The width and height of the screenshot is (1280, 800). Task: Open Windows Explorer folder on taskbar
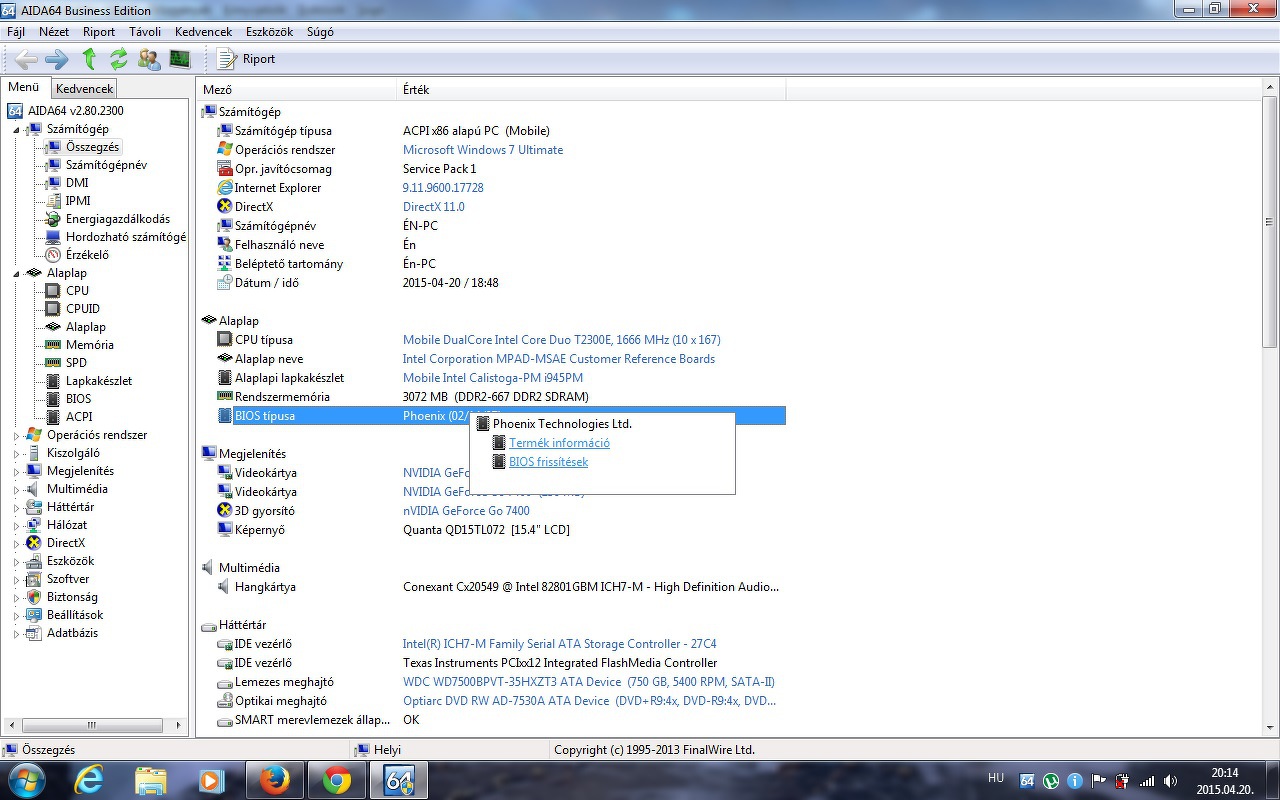(151, 780)
